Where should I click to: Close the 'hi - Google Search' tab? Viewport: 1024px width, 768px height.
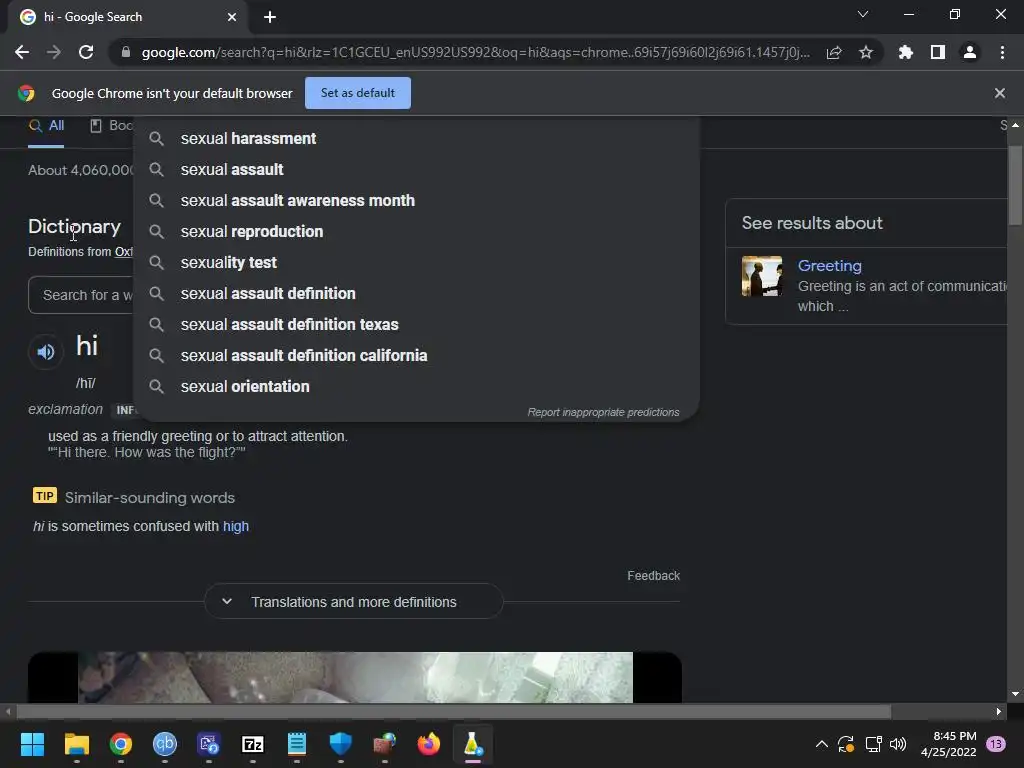click(232, 17)
